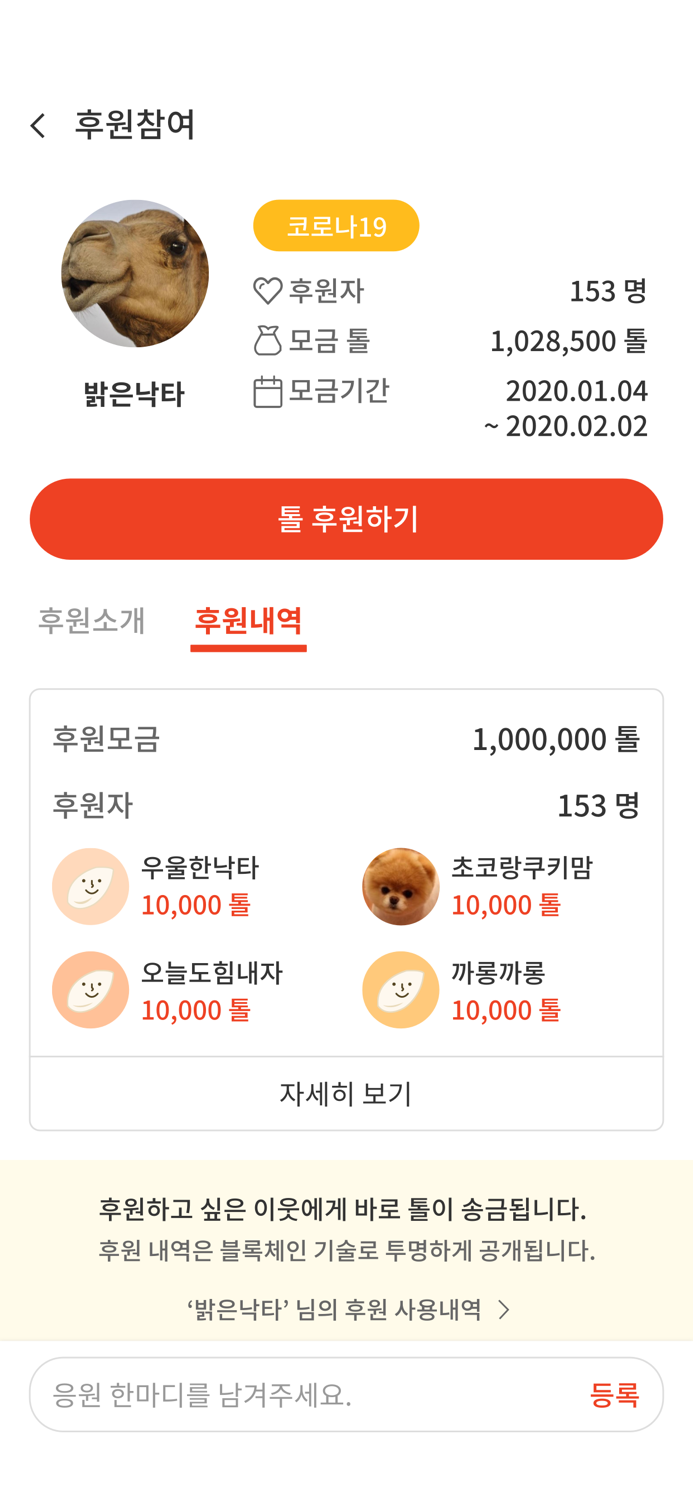
Task: Select the 후원내역 tab
Action: tap(248, 620)
